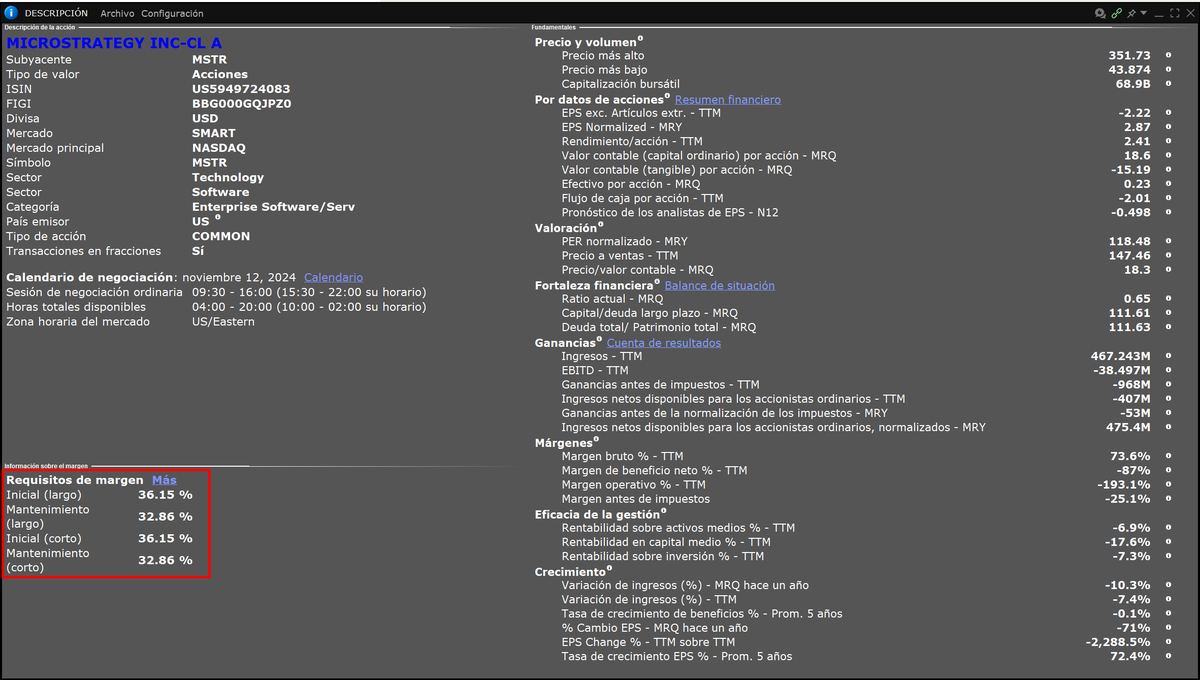This screenshot has height=680, width=1200.
Task: Click Sesión de negociación ordinaria hours text
Action: 309,292
